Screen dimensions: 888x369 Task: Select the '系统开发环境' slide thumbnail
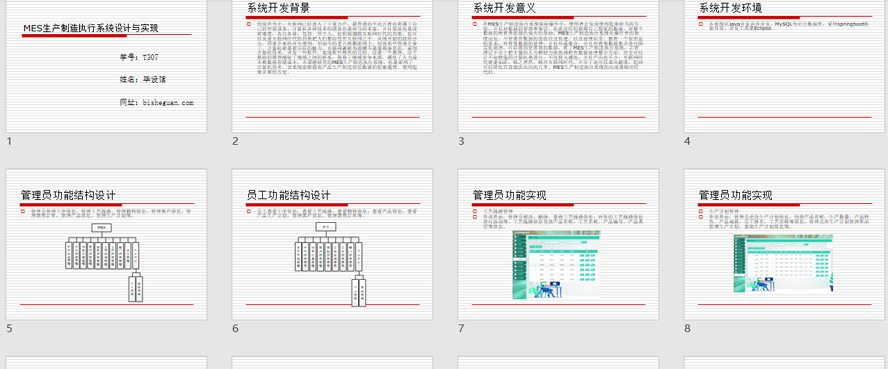pos(784,66)
